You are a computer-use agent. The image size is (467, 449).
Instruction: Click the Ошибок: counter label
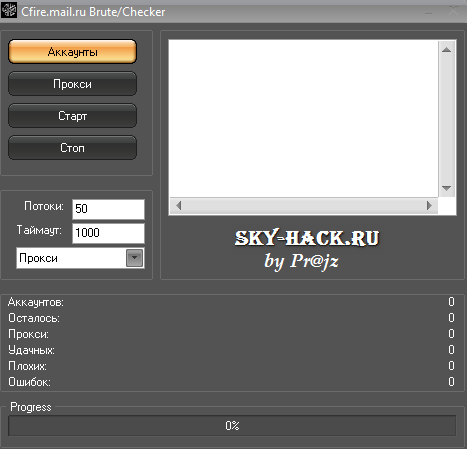click(29, 382)
